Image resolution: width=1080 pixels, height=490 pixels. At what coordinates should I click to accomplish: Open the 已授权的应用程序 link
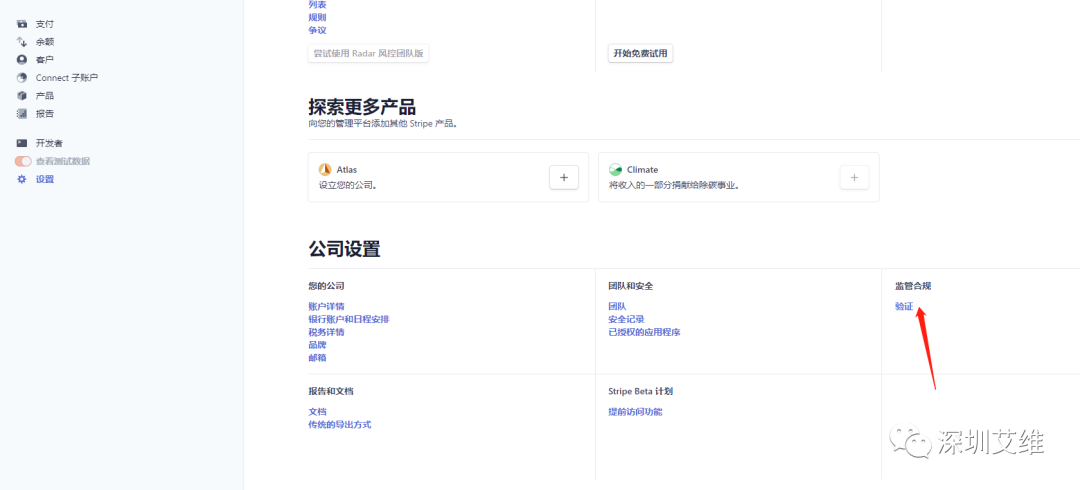click(644, 332)
